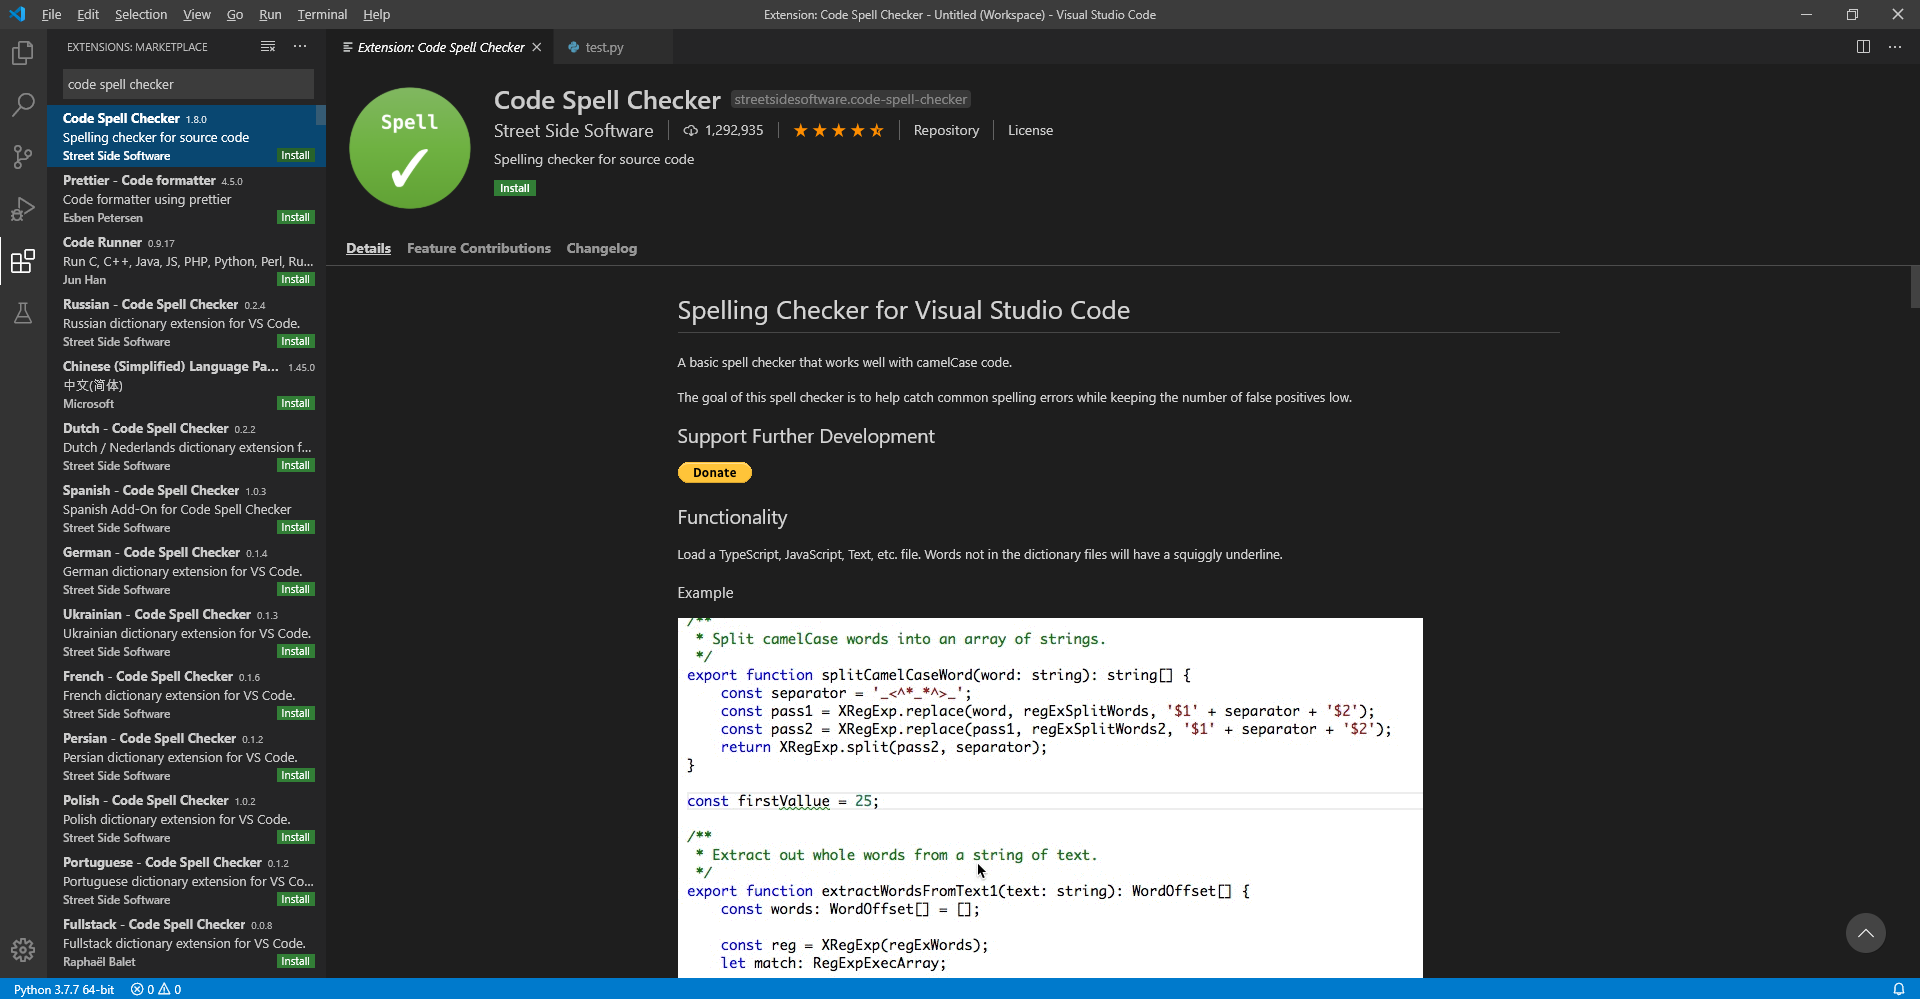The height and width of the screenshot is (999, 1920).
Task: Install Code Spell Checker from the list
Action: pyautogui.click(x=295, y=155)
